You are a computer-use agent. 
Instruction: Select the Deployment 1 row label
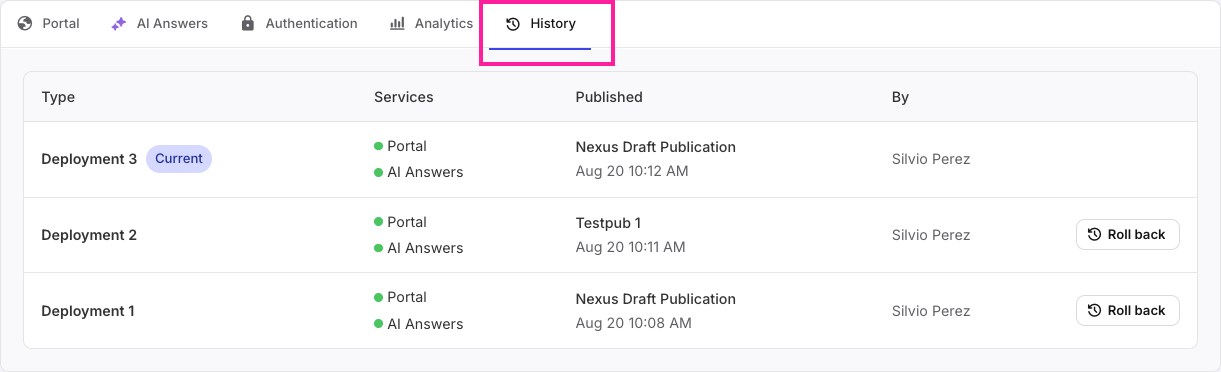pos(88,311)
